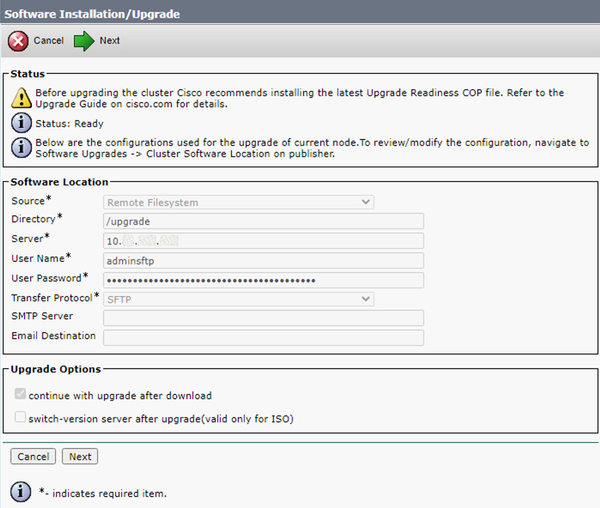
Task: Click the User Name field with adminsftp
Action: coord(263,261)
